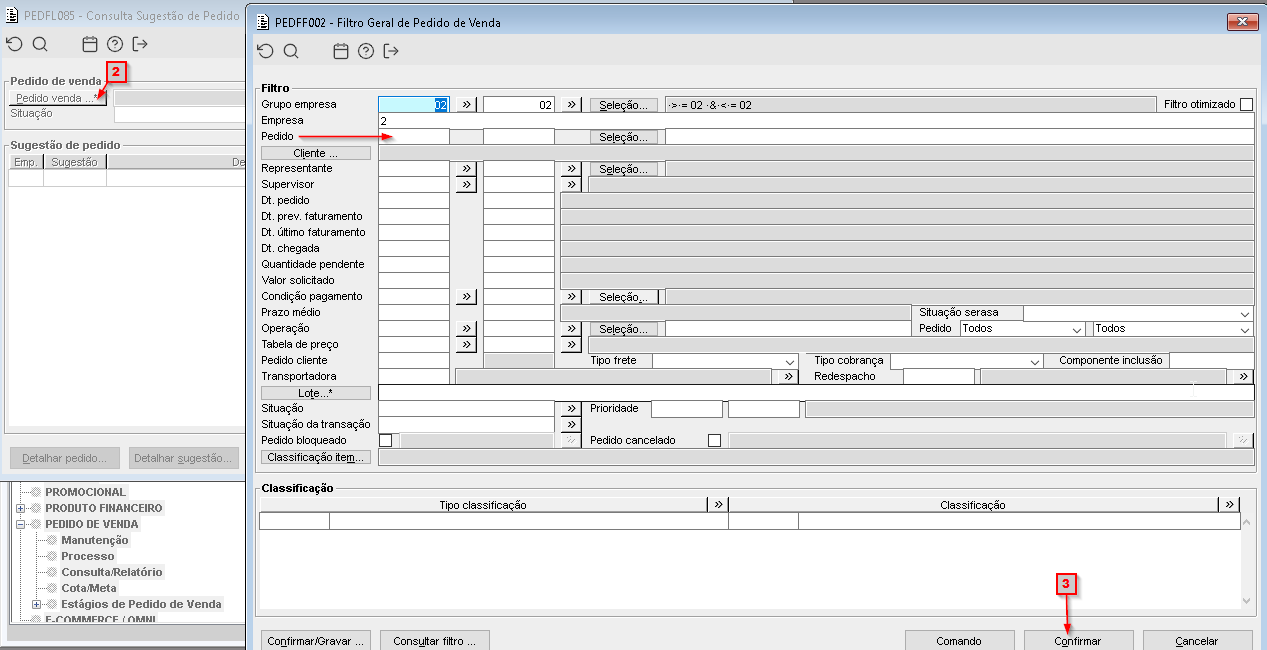Screen dimensions: 1267x650
Task: Open the Classificação item... button
Action: pos(316,456)
